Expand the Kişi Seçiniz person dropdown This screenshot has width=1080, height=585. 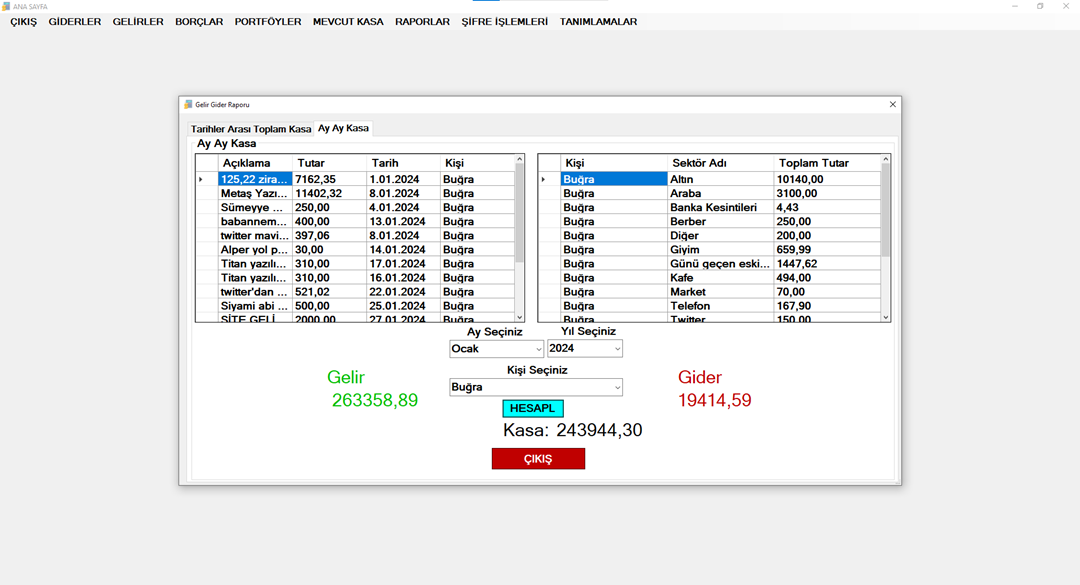(x=617, y=387)
